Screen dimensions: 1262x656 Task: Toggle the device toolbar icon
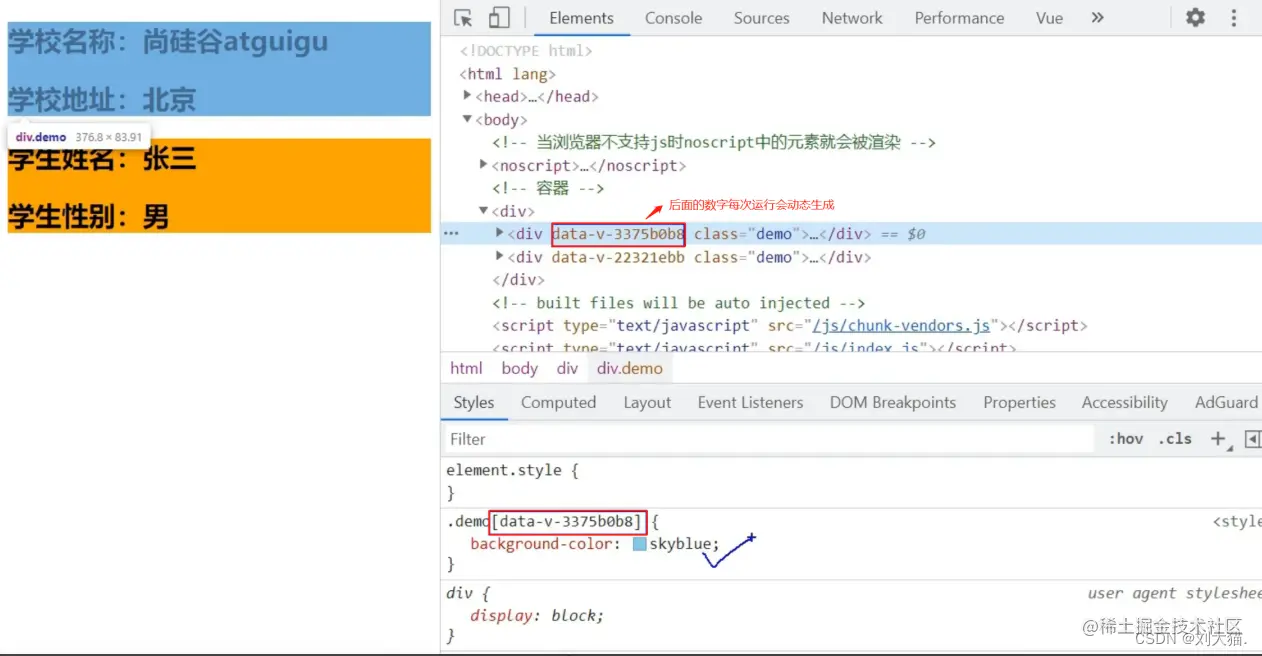click(498, 18)
